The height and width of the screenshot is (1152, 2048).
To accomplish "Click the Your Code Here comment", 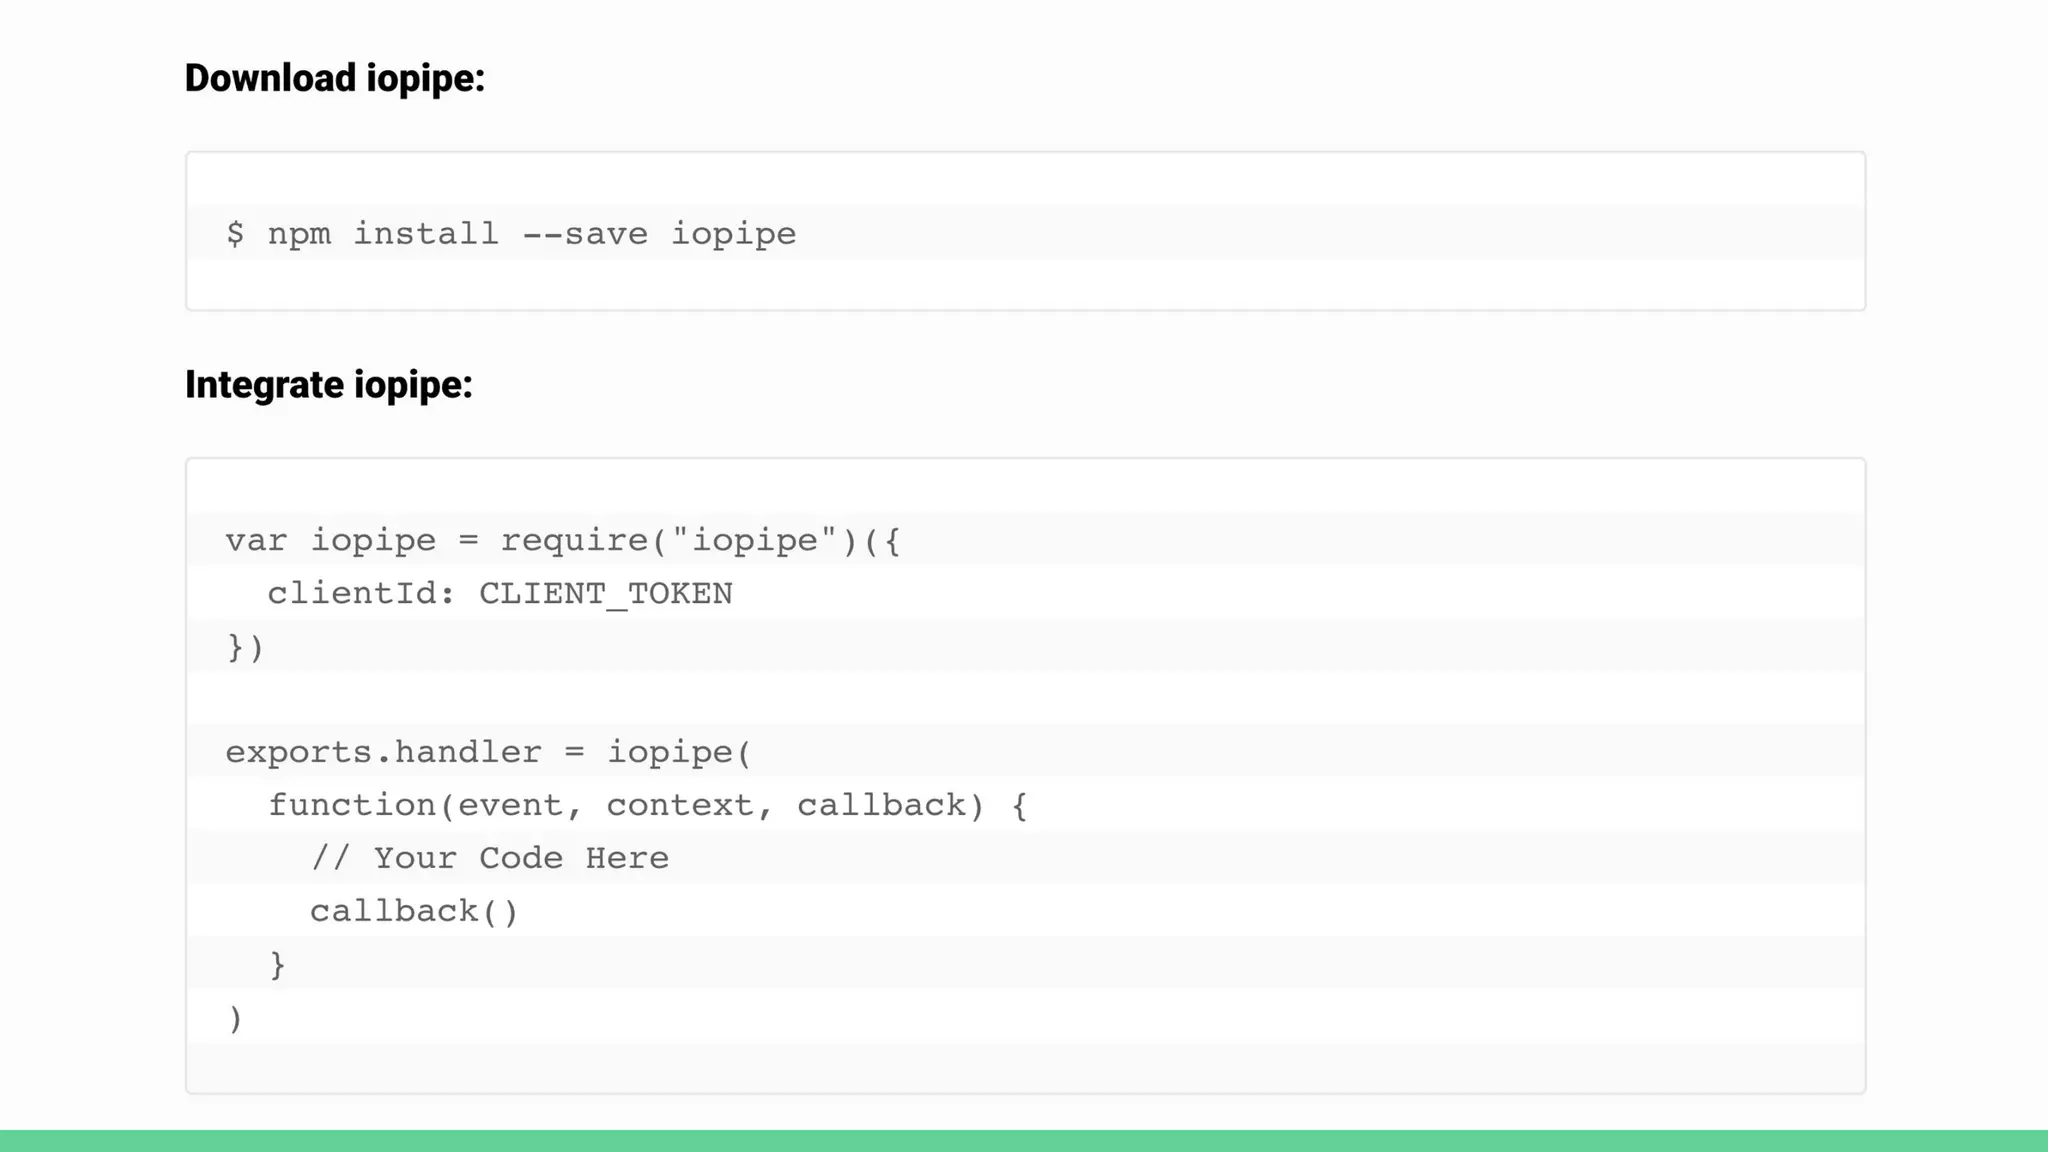I will [x=489, y=858].
